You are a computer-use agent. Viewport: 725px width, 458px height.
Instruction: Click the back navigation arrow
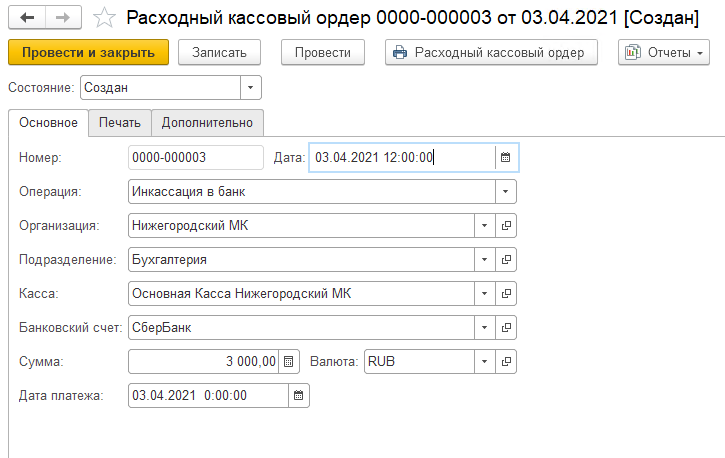27,17
